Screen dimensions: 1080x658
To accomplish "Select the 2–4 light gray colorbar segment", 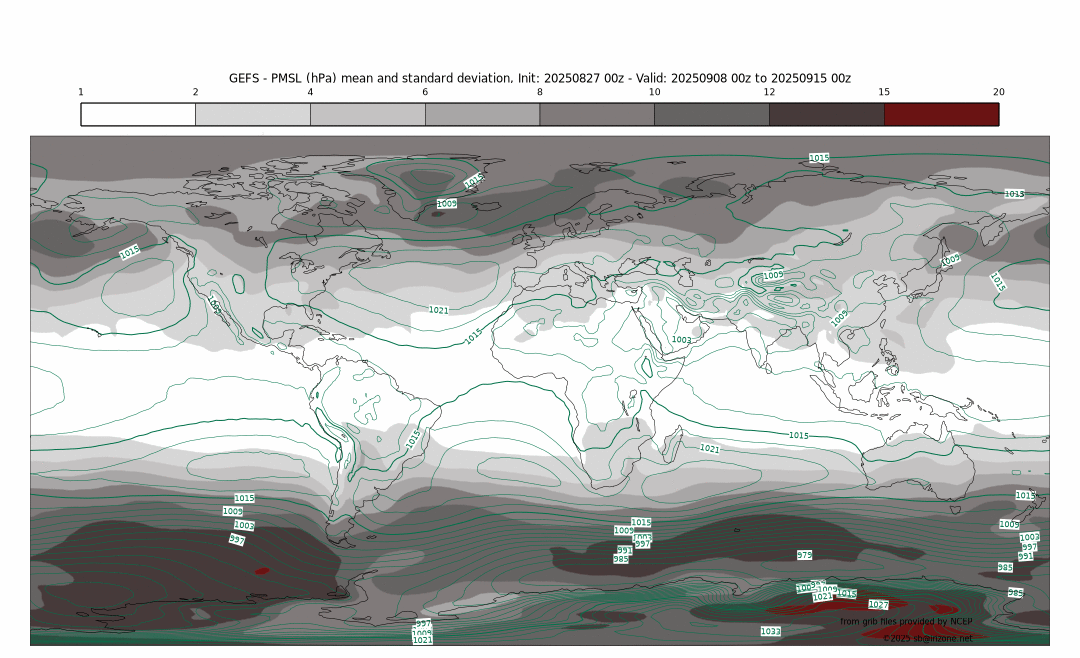I will click(253, 114).
